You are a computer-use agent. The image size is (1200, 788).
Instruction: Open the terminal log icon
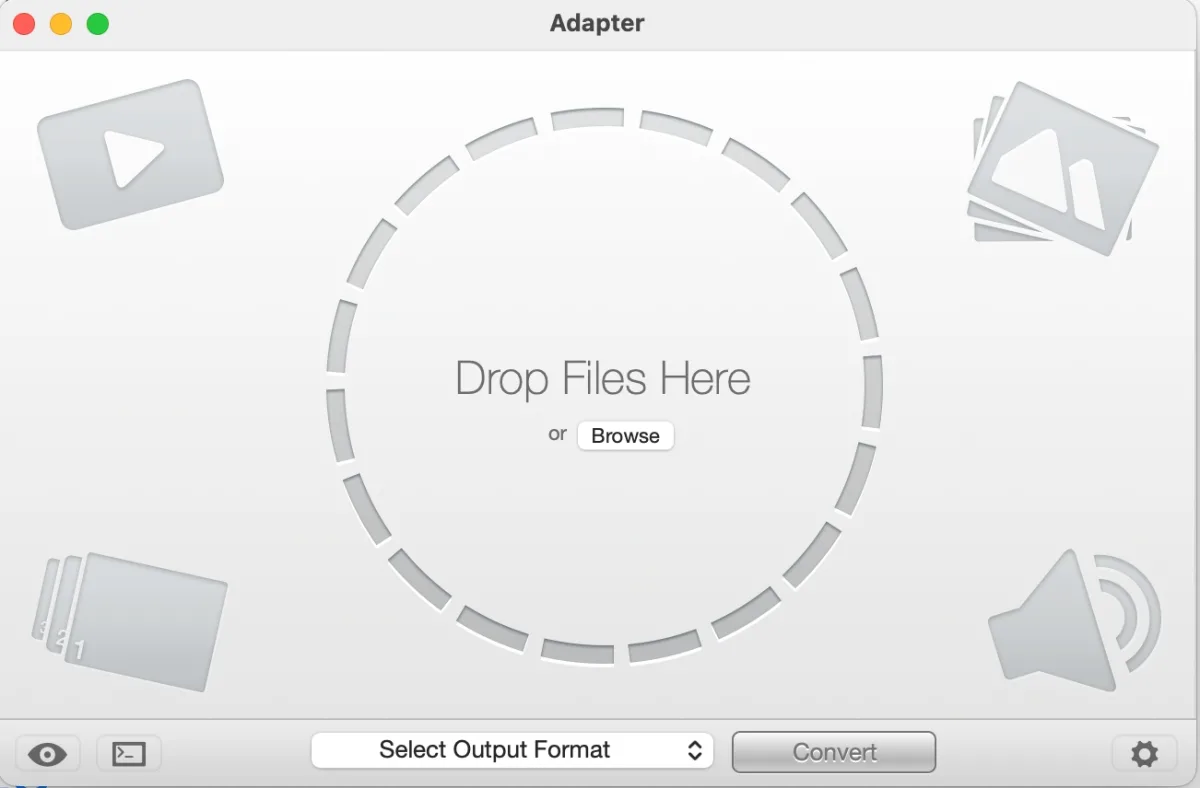(129, 754)
